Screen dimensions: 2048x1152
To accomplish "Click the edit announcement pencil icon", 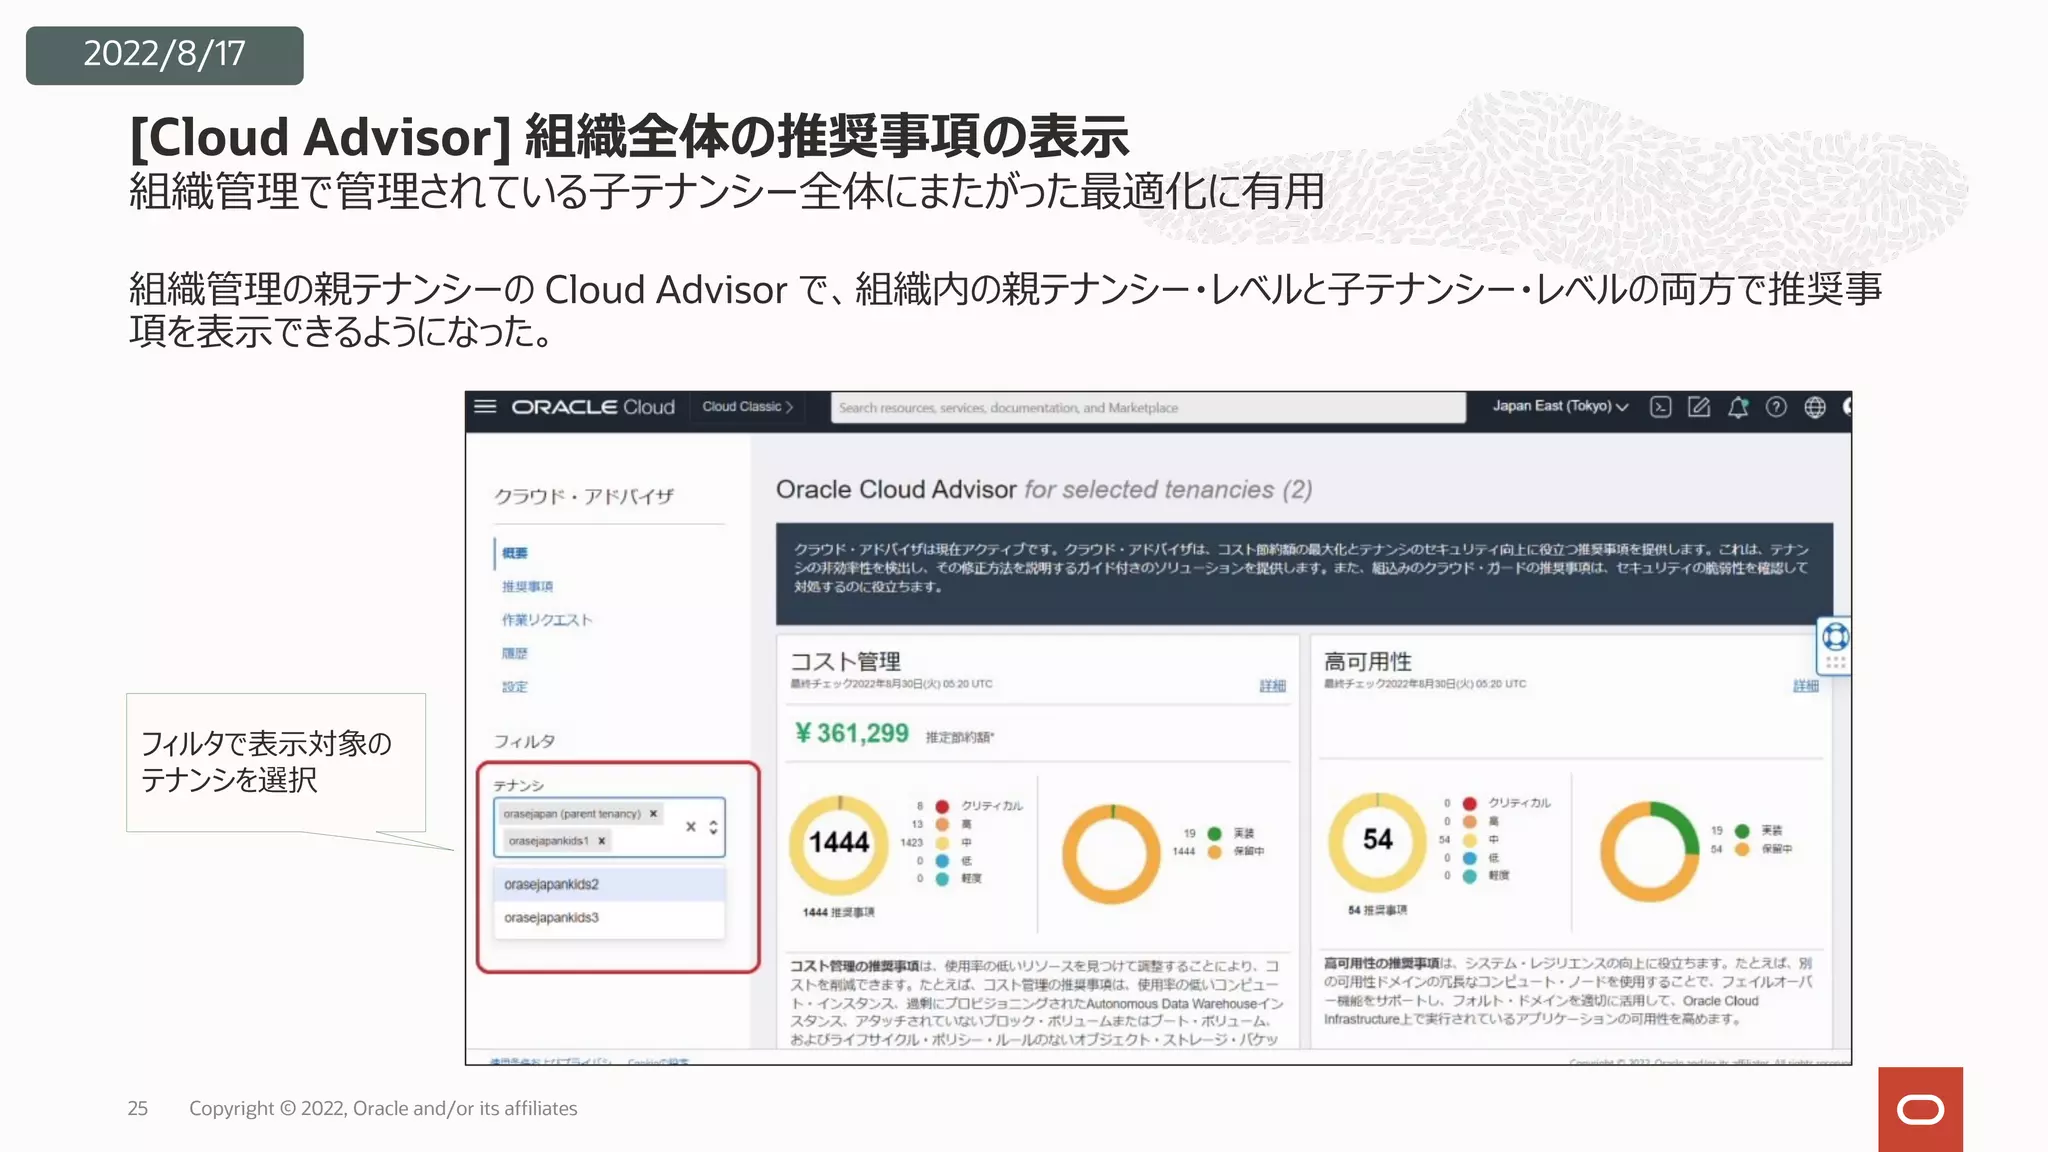I will (1699, 407).
